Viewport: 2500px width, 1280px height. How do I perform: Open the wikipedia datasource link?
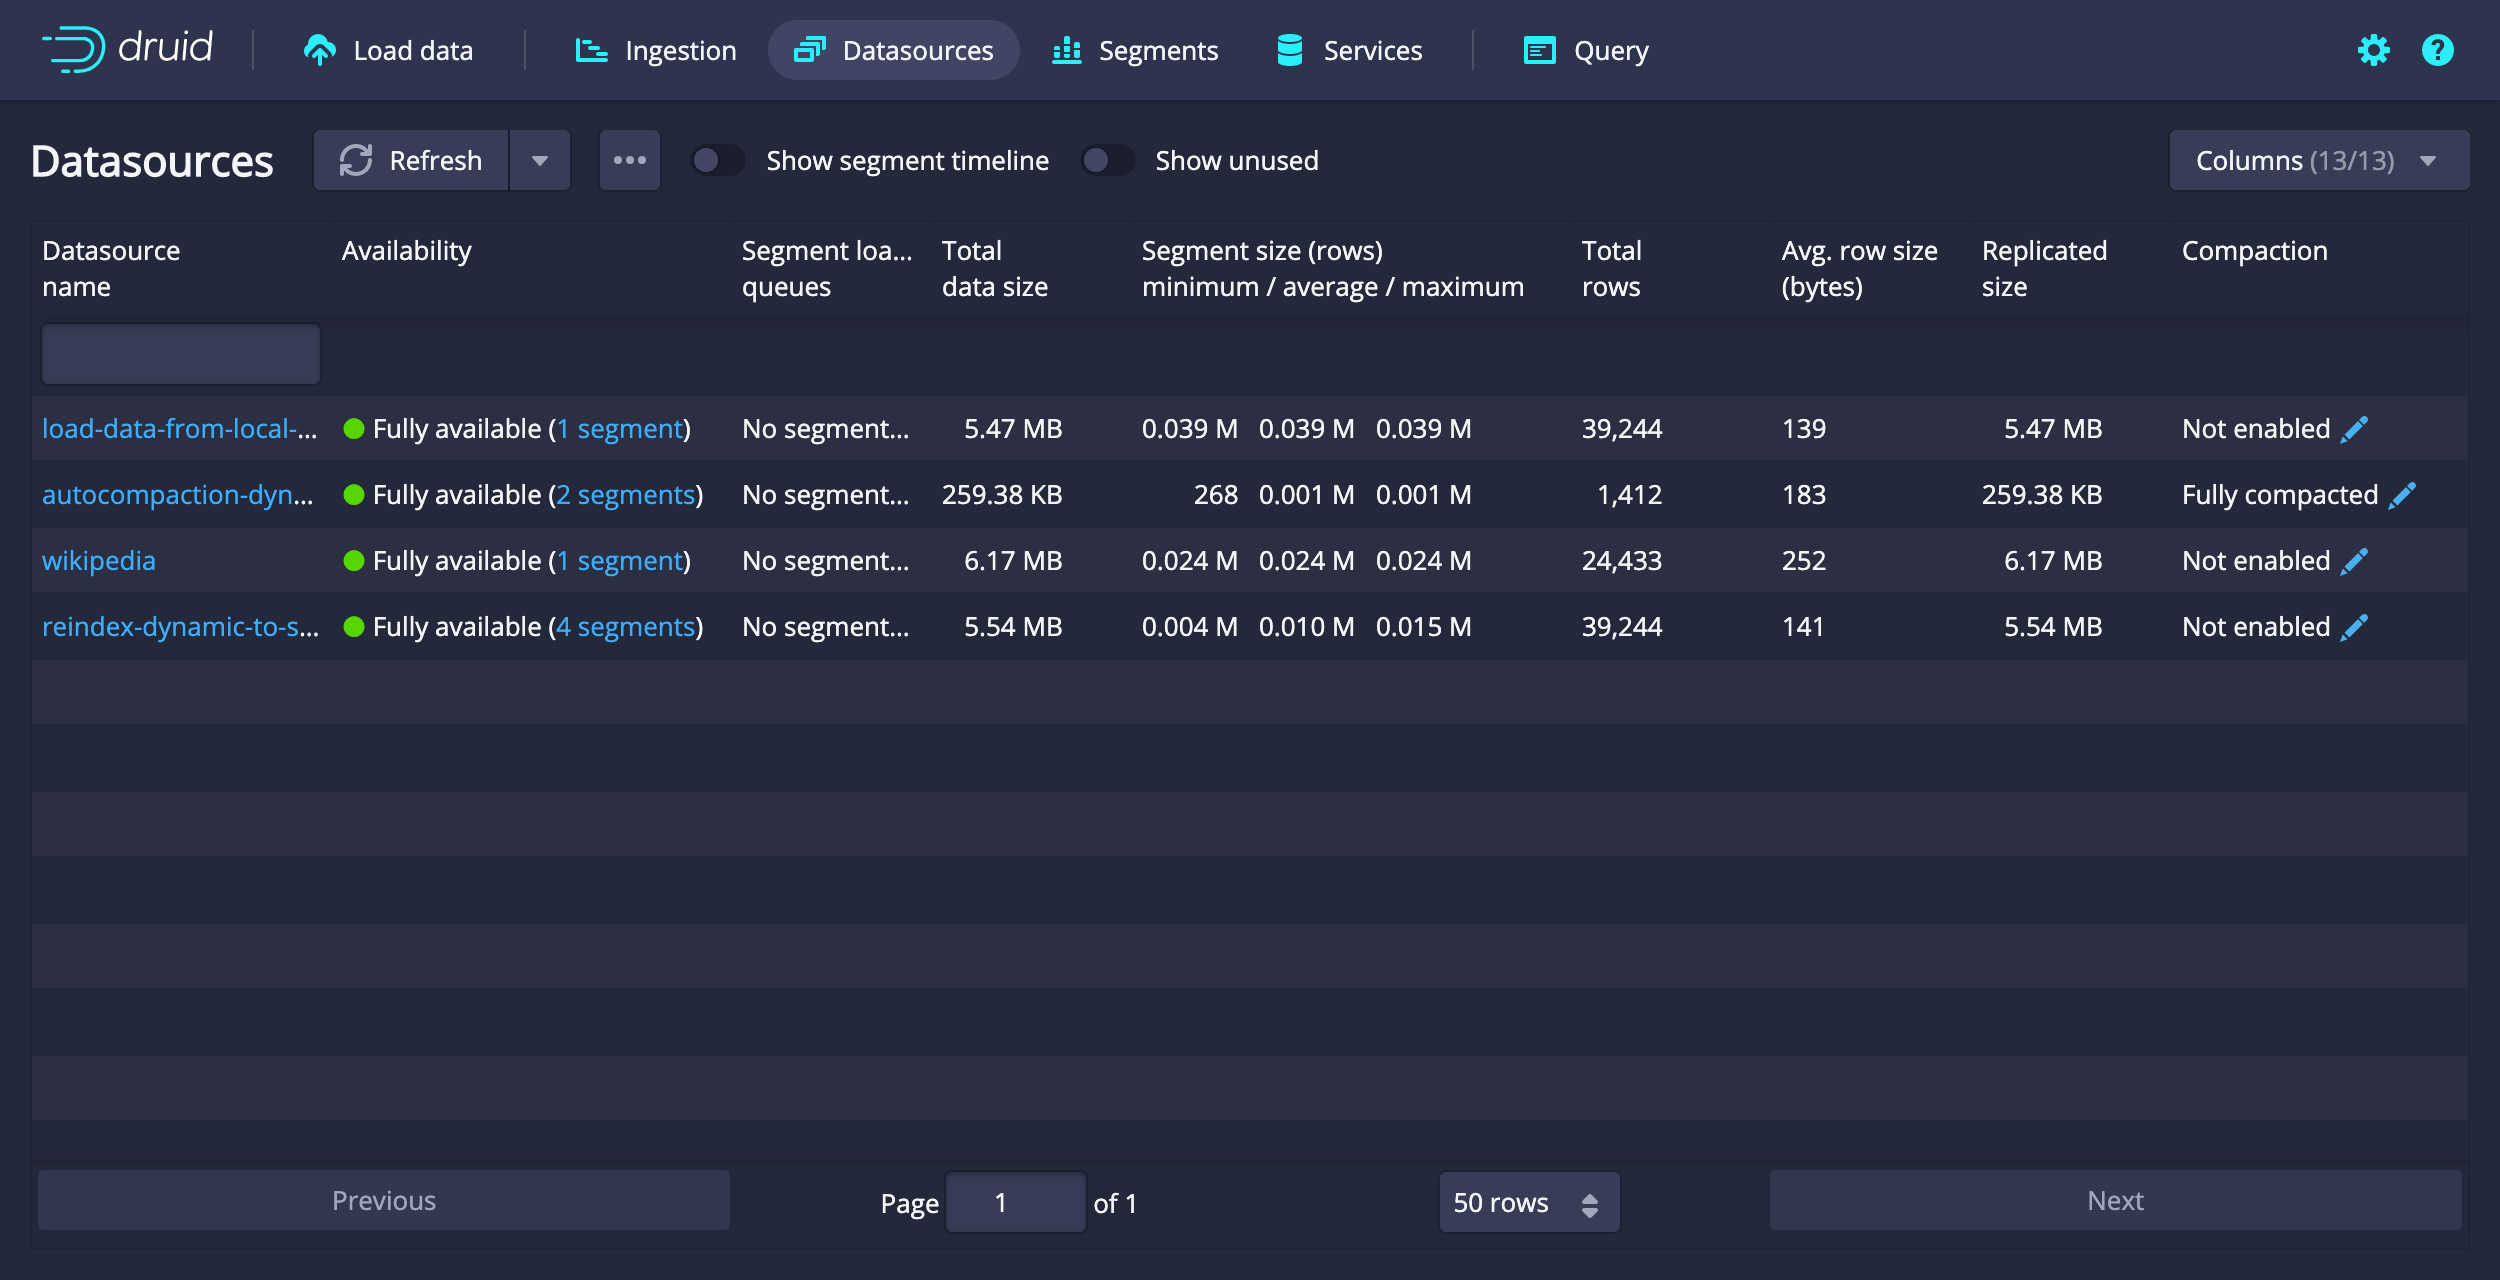tap(99, 560)
